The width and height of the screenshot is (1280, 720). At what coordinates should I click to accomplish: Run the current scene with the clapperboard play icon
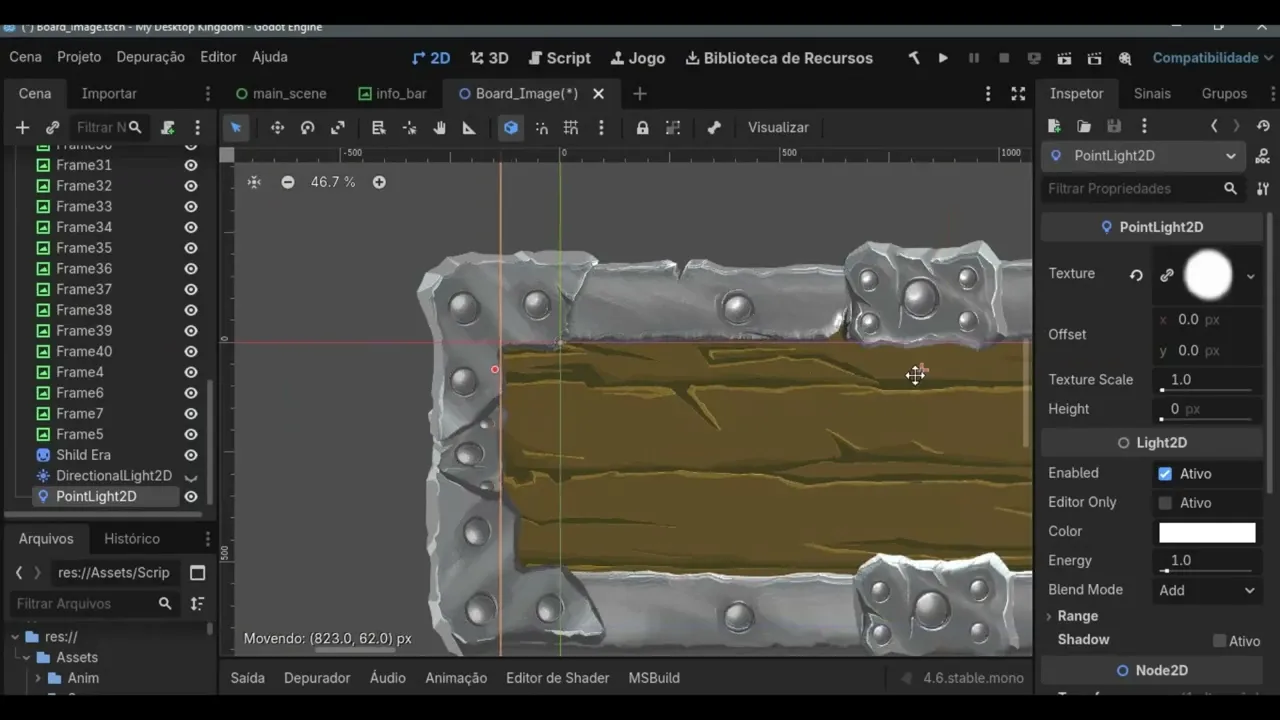pyautogui.click(x=1064, y=58)
